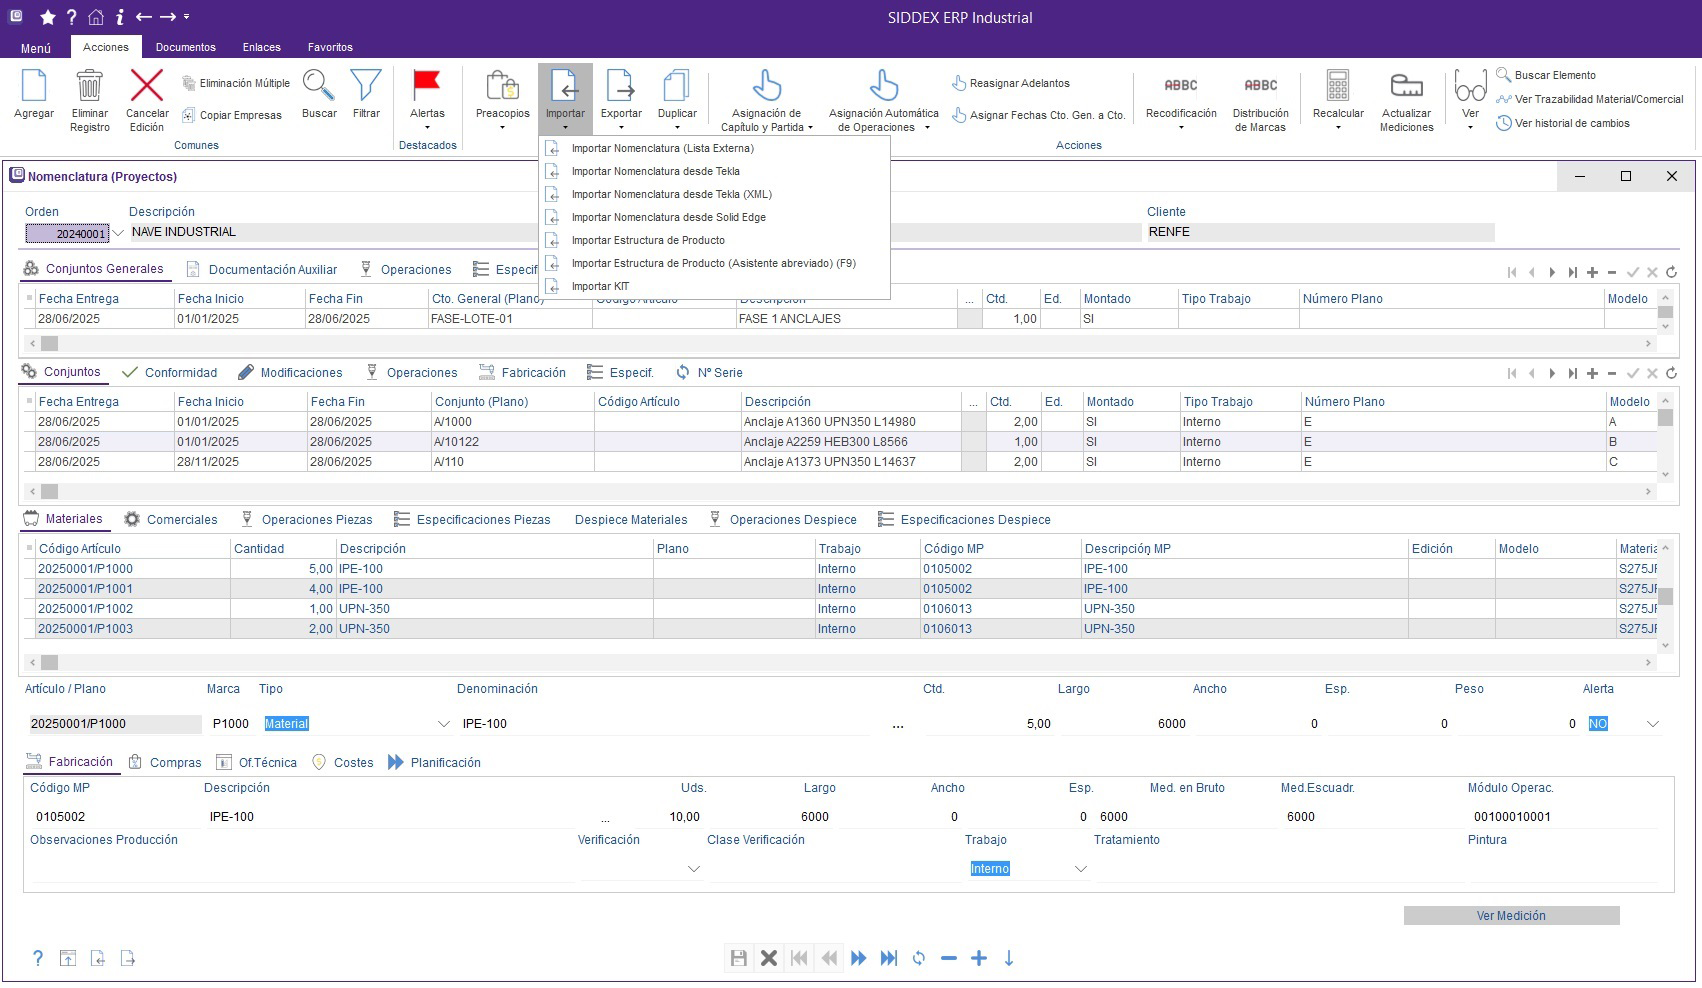The width and height of the screenshot is (1702, 988).
Task: Click the save disk icon in bottom navigation
Action: 738,958
